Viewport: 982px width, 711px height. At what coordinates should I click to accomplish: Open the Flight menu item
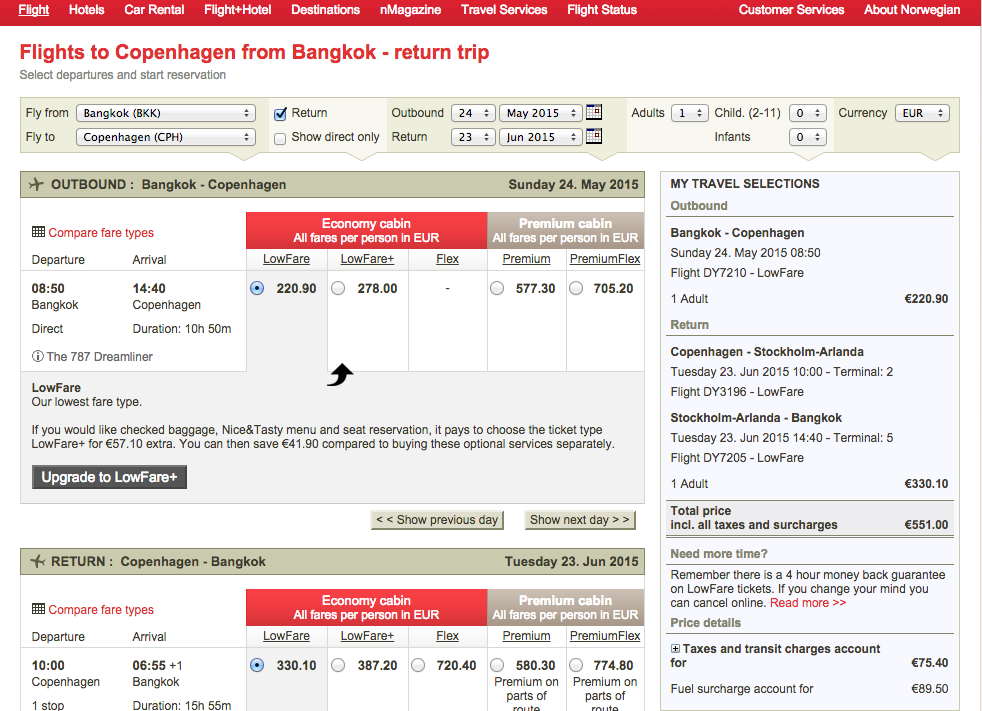click(34, 9)
